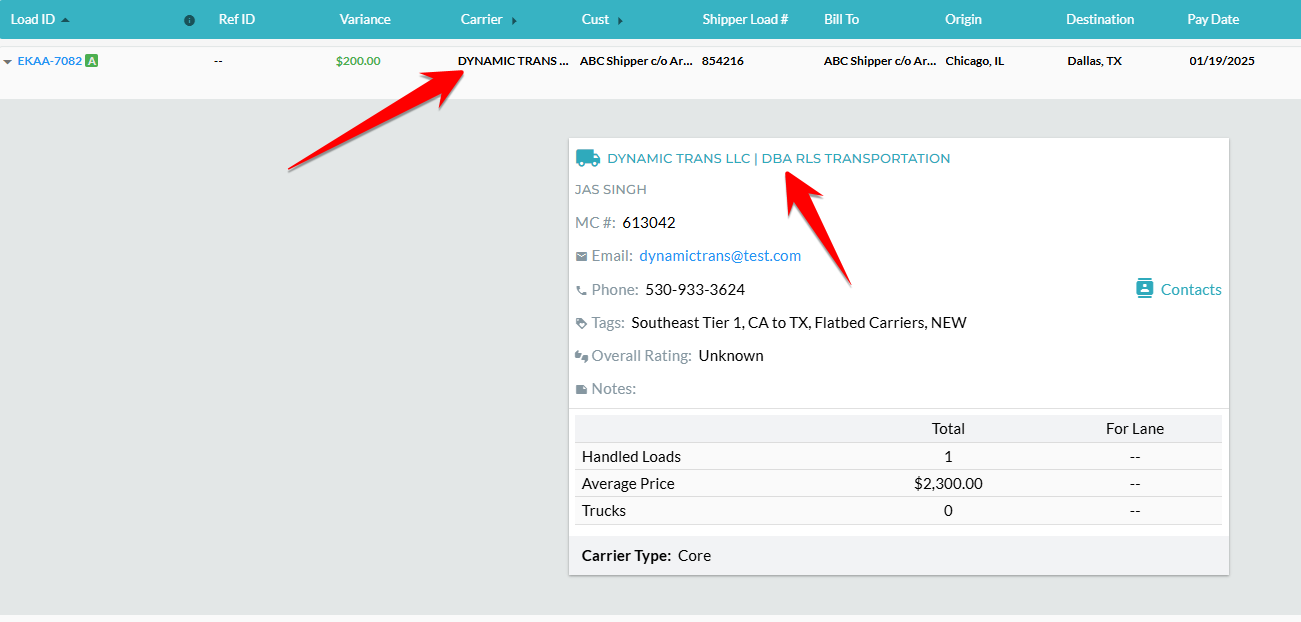The image size is (1301, 622).
Task: Click the contact name JAS SINGH
Action: 611,190
